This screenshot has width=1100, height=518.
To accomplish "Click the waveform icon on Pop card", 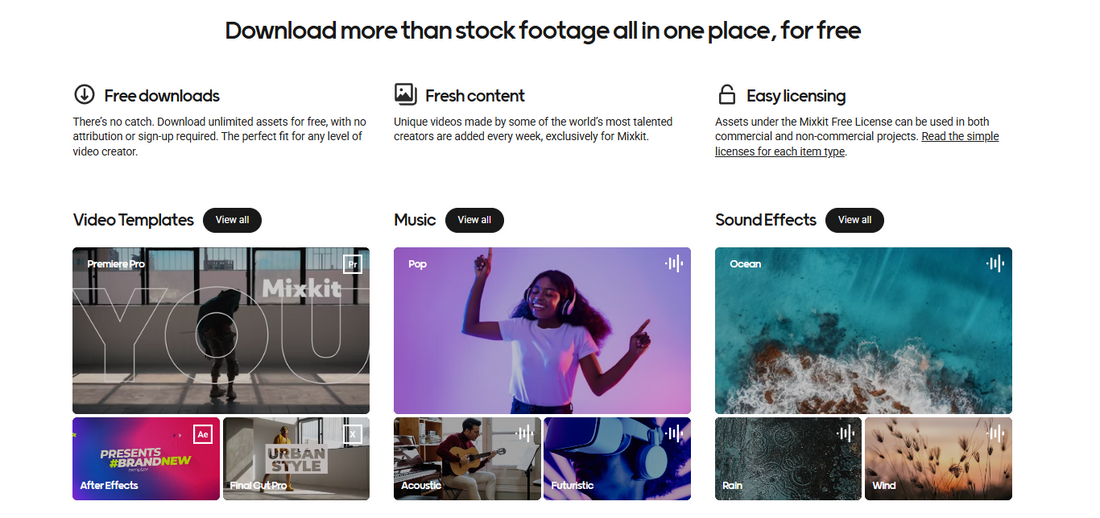I will coord(674,264).
